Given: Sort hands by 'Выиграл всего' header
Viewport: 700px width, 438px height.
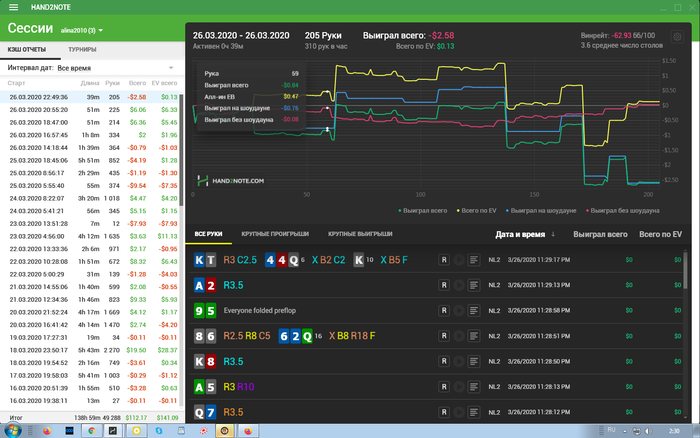Looking at the screenshot, I should 600,234.
